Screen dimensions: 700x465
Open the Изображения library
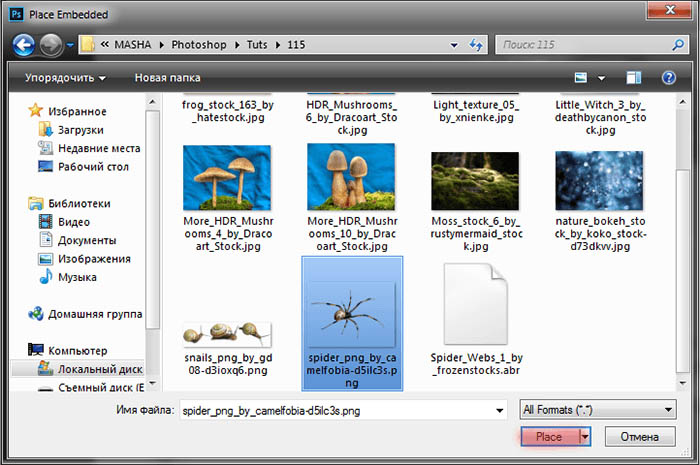coord(94,259)
